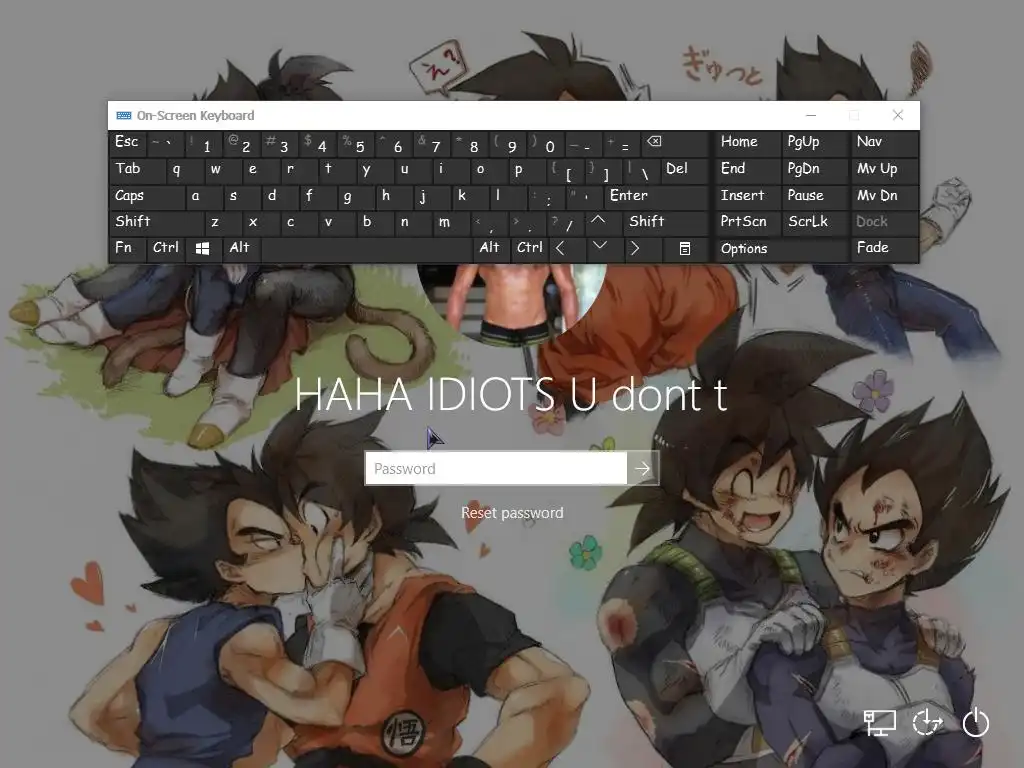Toggle the right Shift key
Image resolution: width=1024 pixels, height=768 pixels.
[666, 222]
